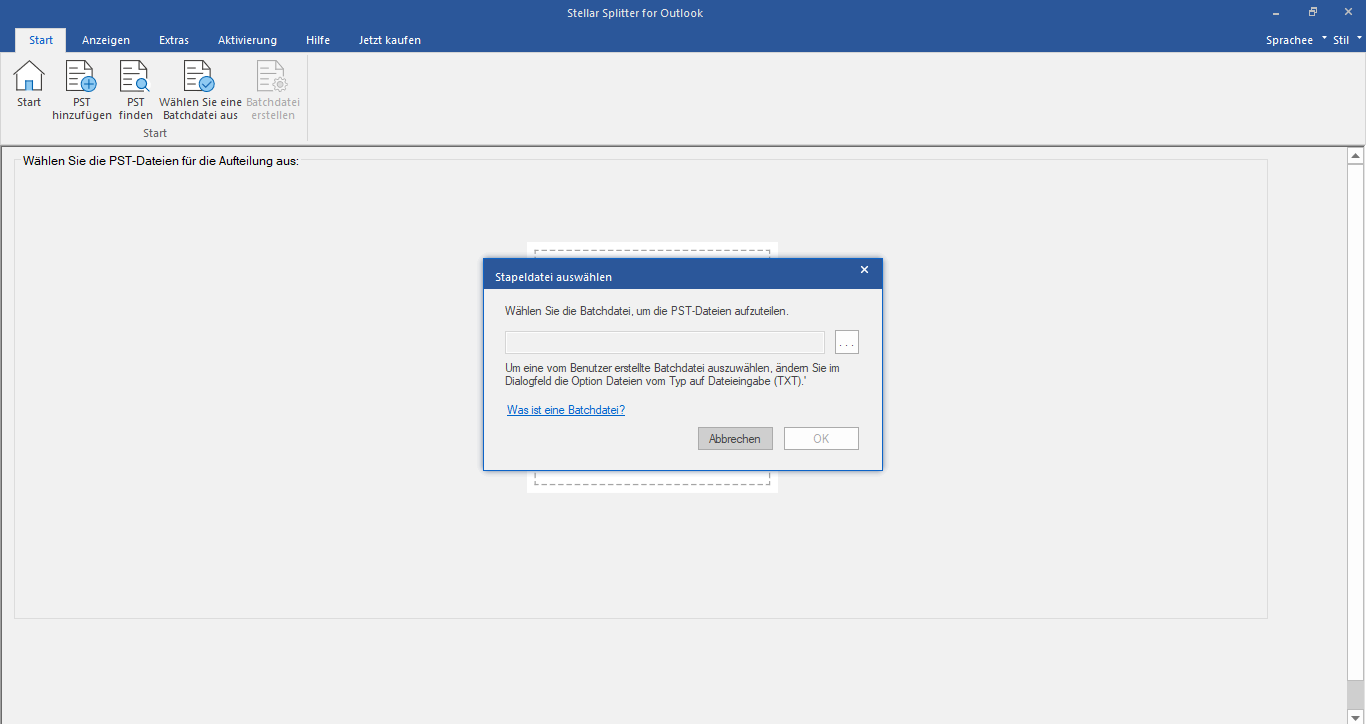This screenshot has height=724, width=1366.
Task: Click the Abbrechen button
Action: coord(735,439)
